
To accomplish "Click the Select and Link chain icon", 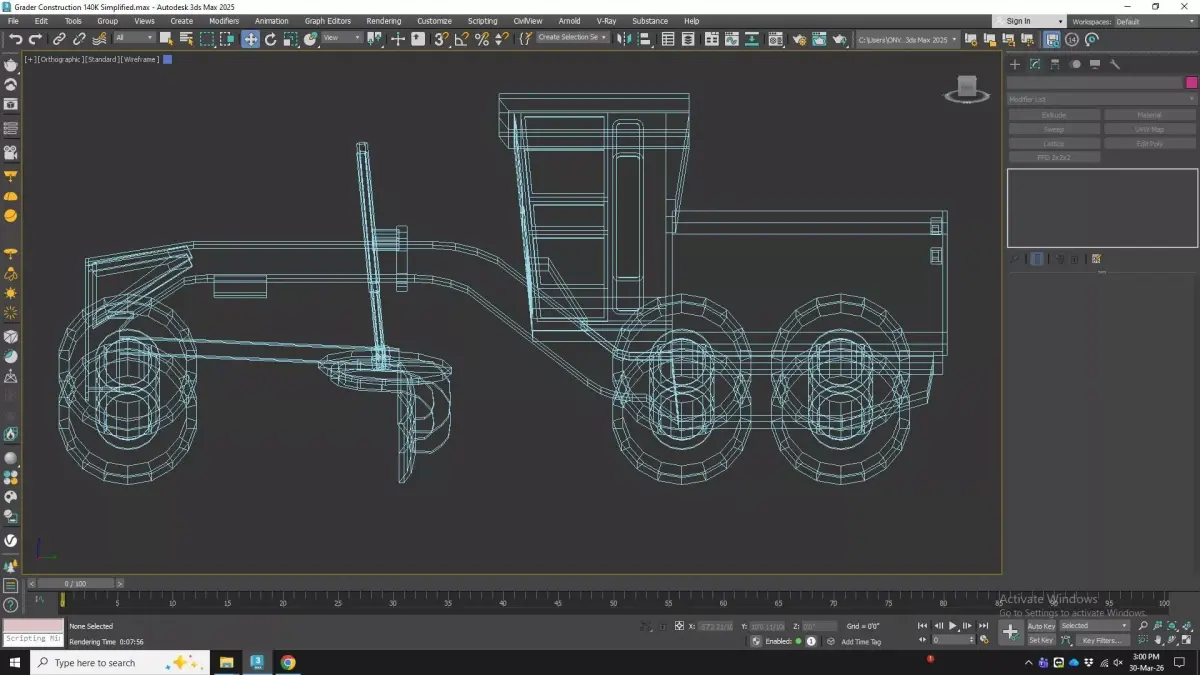I will coord(59,39).
